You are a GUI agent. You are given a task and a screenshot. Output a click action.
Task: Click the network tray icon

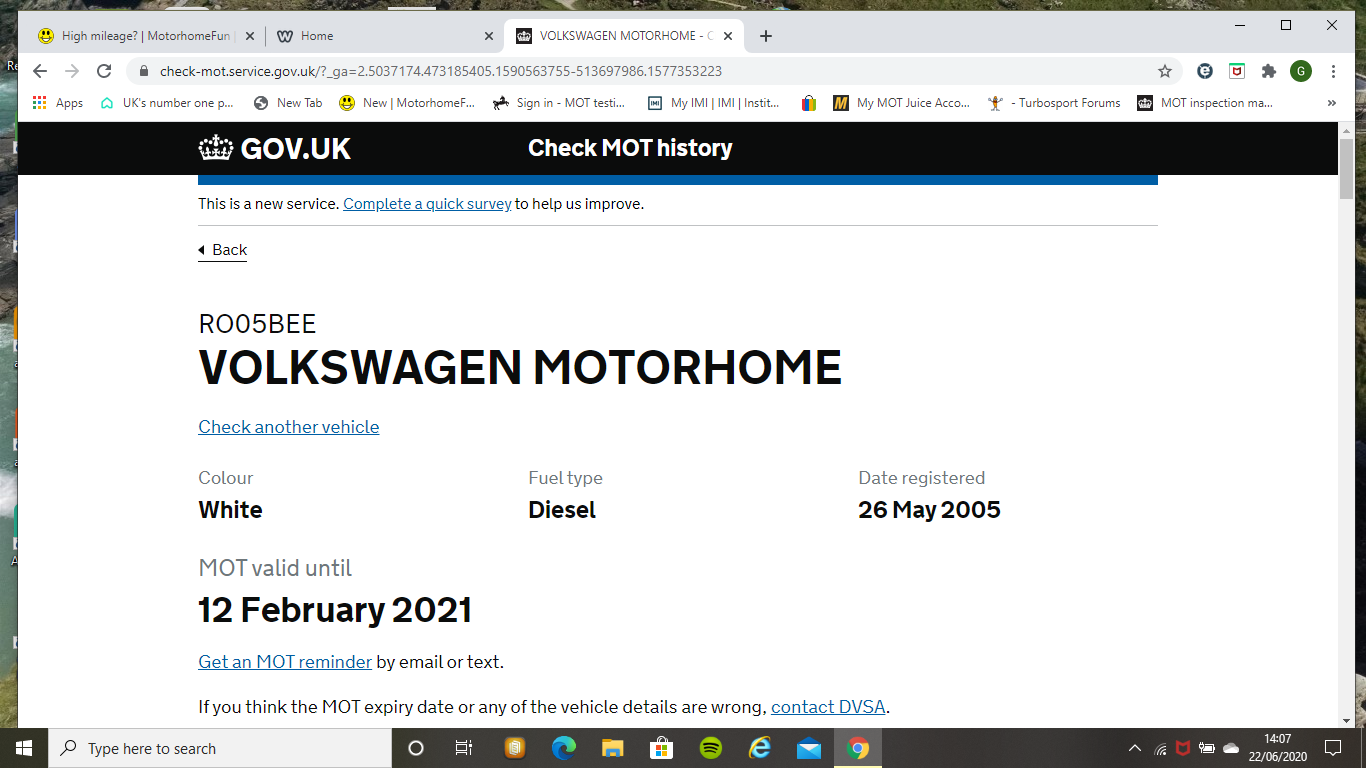(1160, 748)
